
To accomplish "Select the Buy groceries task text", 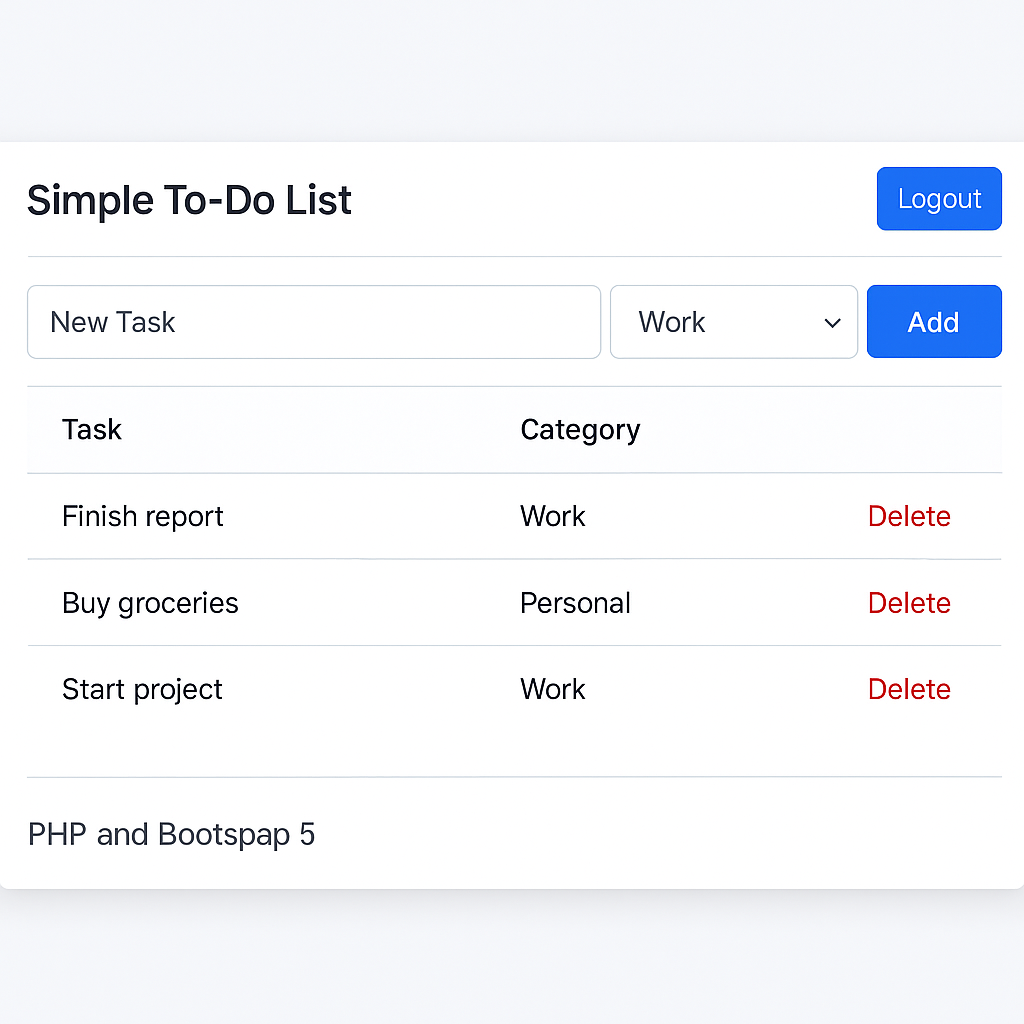I will point(150,603).
